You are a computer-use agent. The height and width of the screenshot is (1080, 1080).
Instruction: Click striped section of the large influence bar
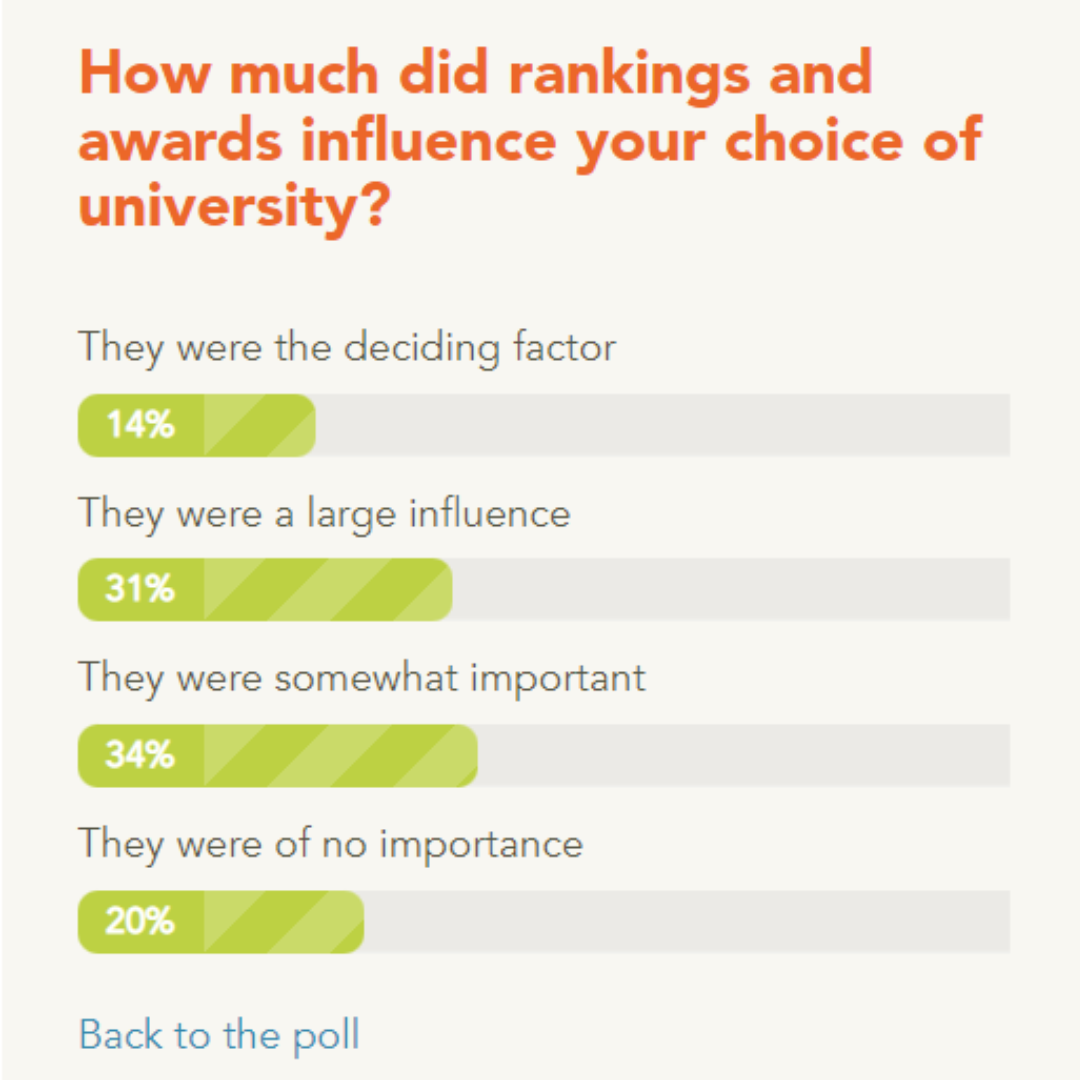(328, 590)
